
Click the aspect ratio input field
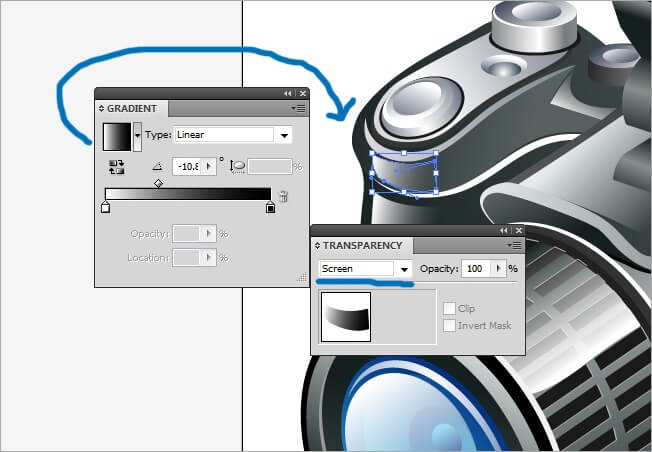(270, 167)
